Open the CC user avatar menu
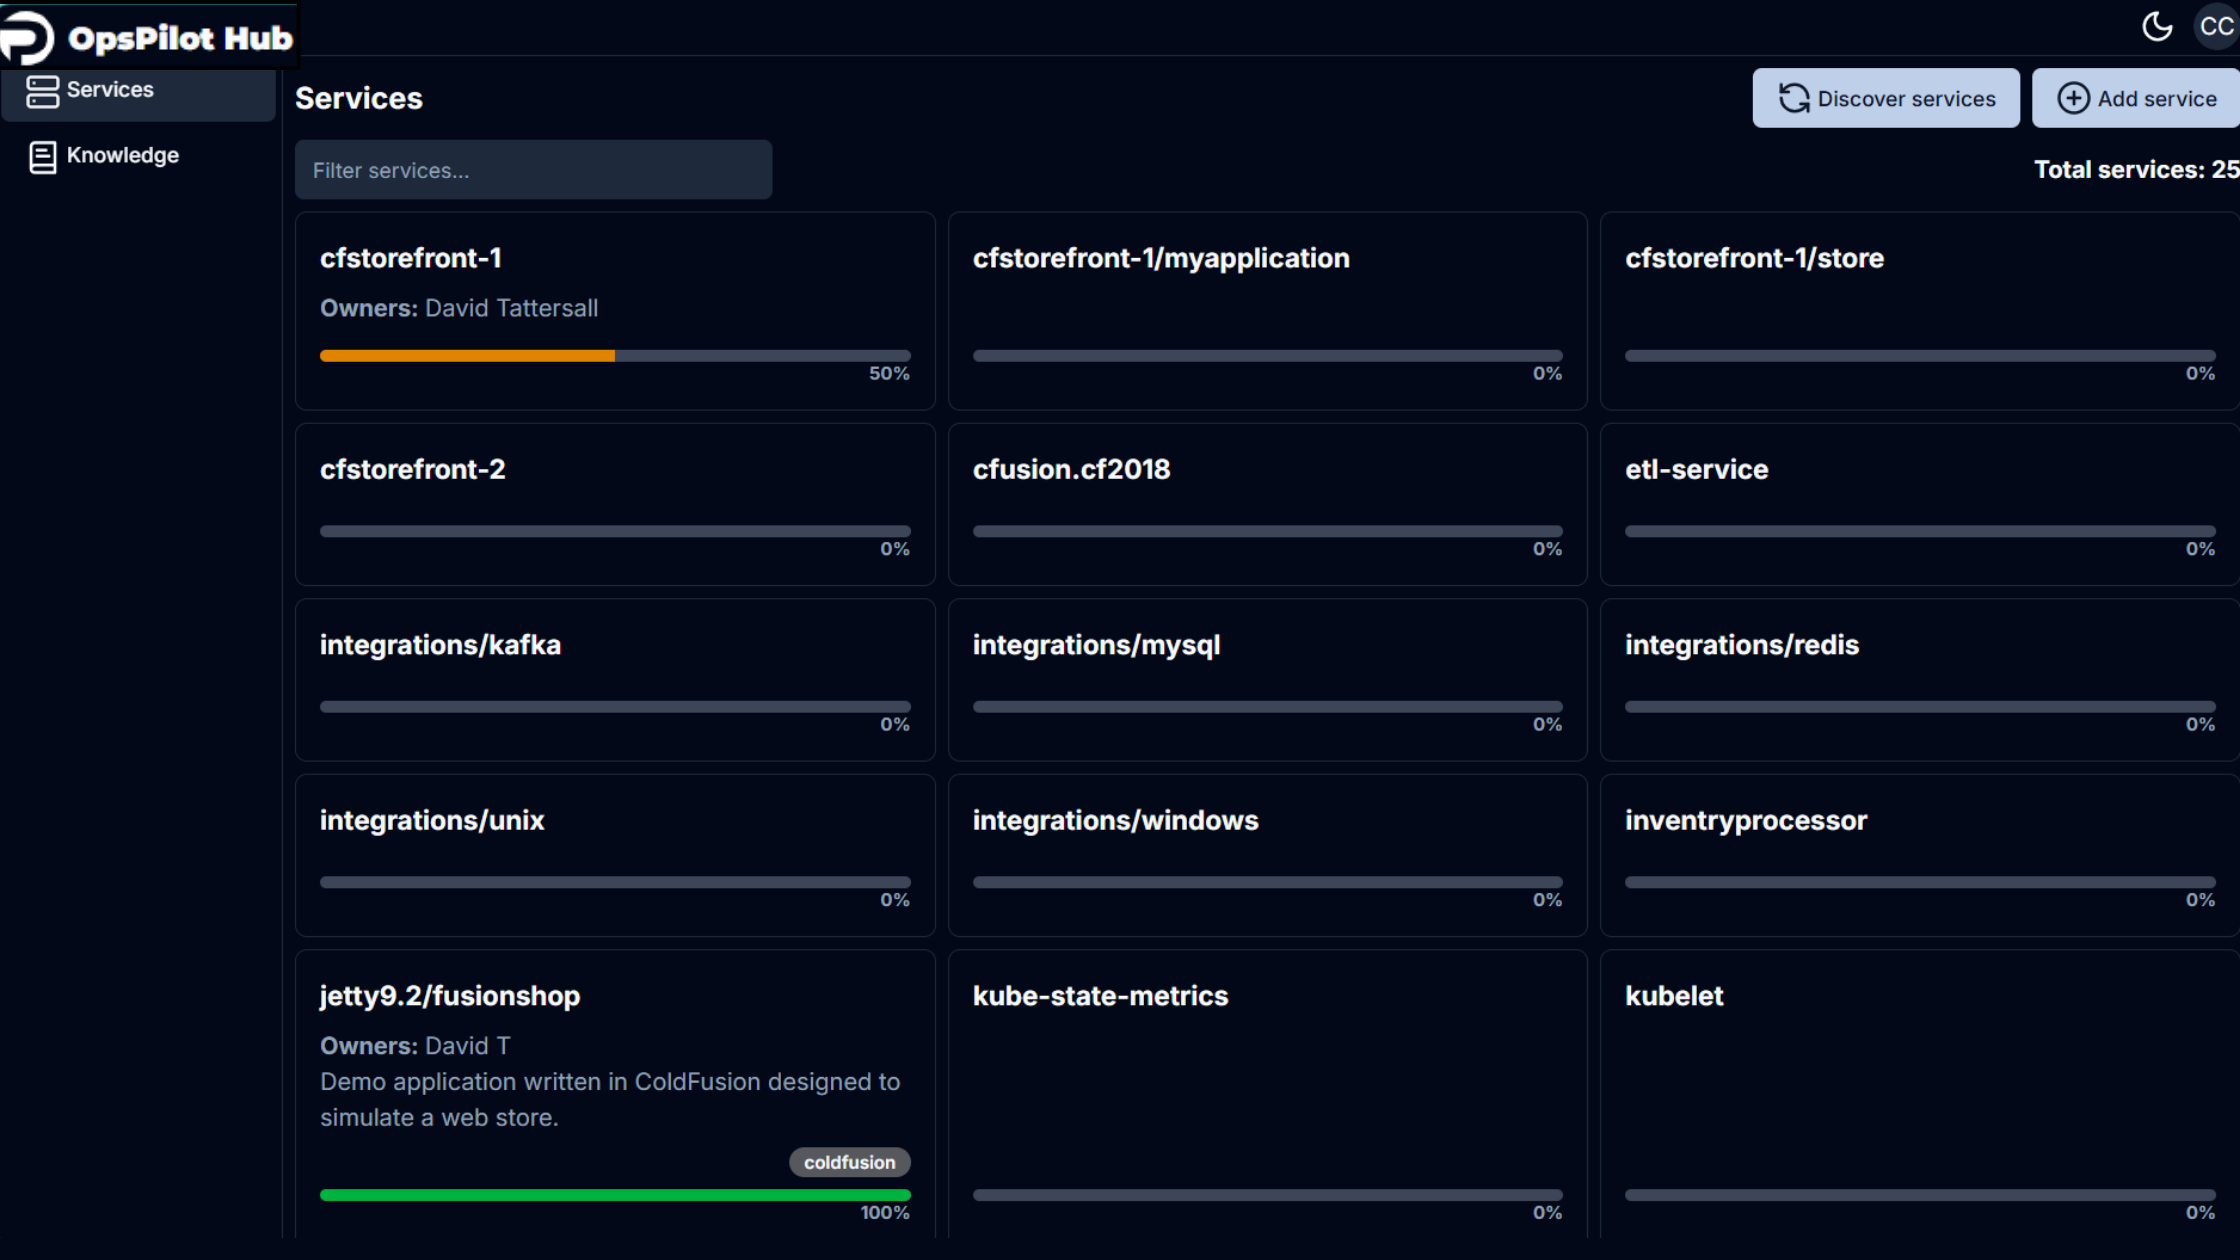The width and height of the screenshot is (2240, 1260). (x=2216, y=27)
